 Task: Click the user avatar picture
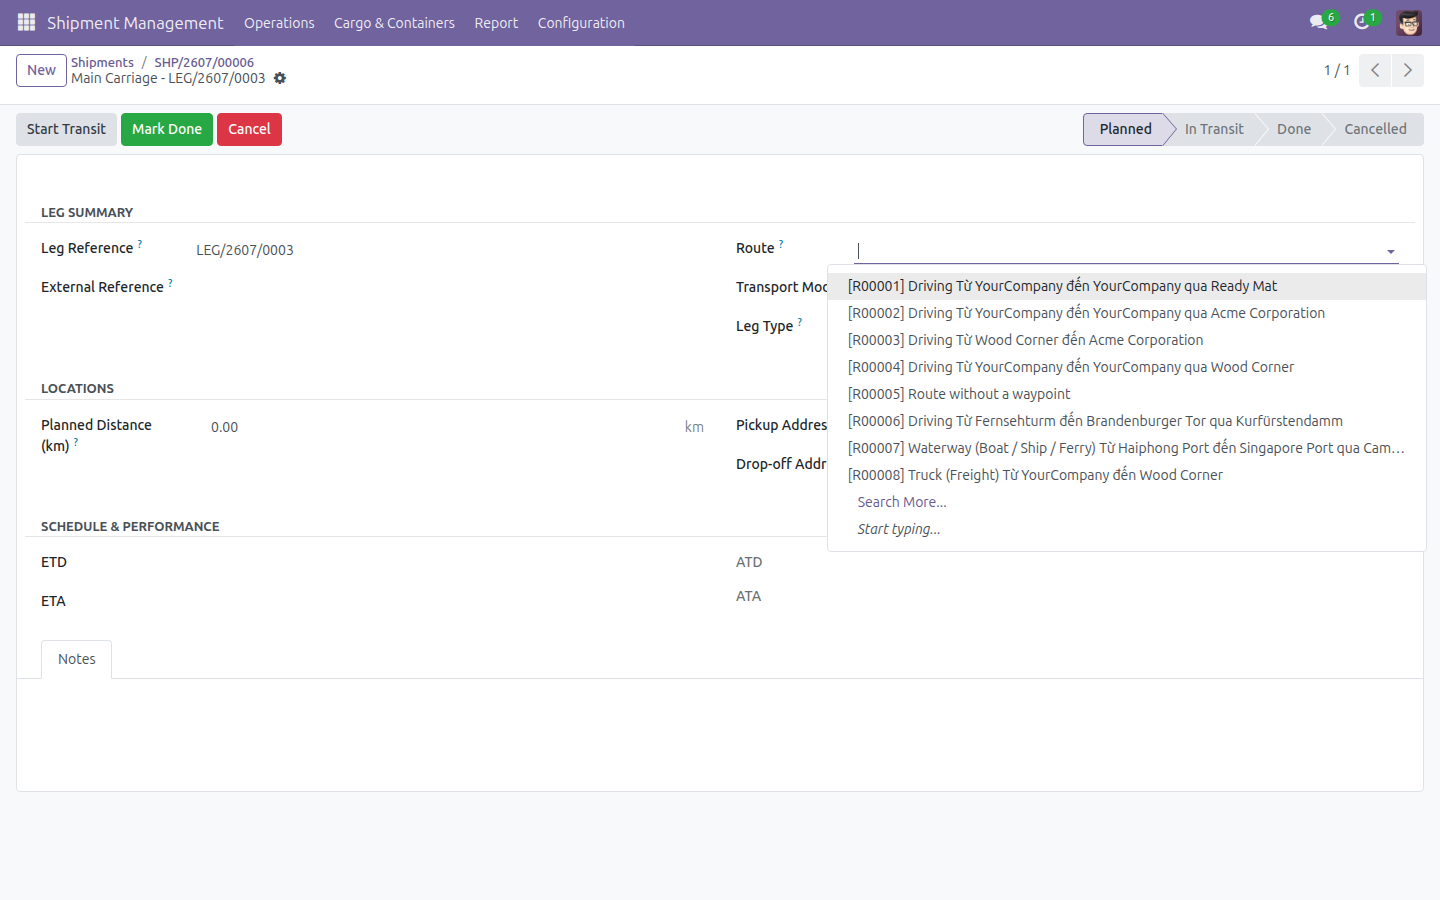pos(1409,22)
